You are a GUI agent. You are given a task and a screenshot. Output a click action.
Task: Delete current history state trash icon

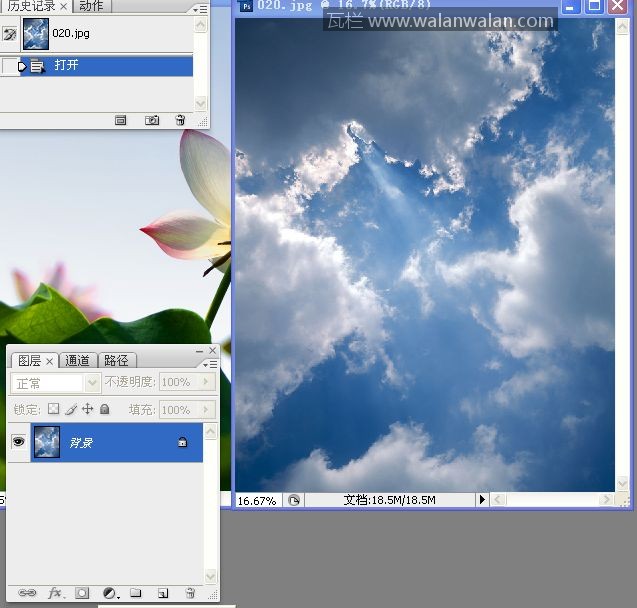(180, 120)
